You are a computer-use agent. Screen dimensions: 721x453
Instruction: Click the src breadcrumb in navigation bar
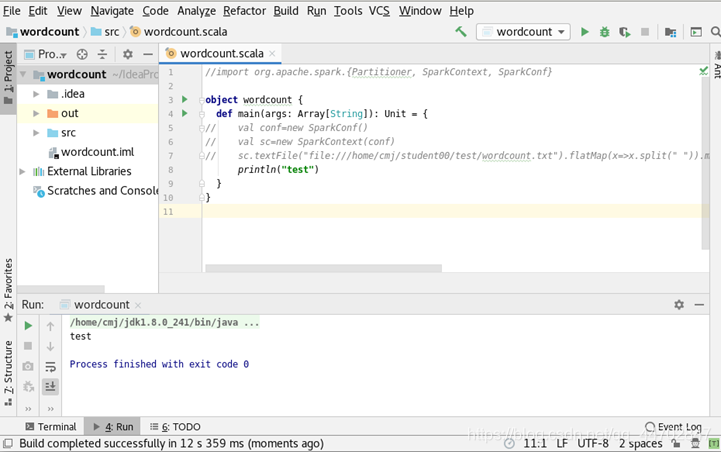(x=105, y=32)
